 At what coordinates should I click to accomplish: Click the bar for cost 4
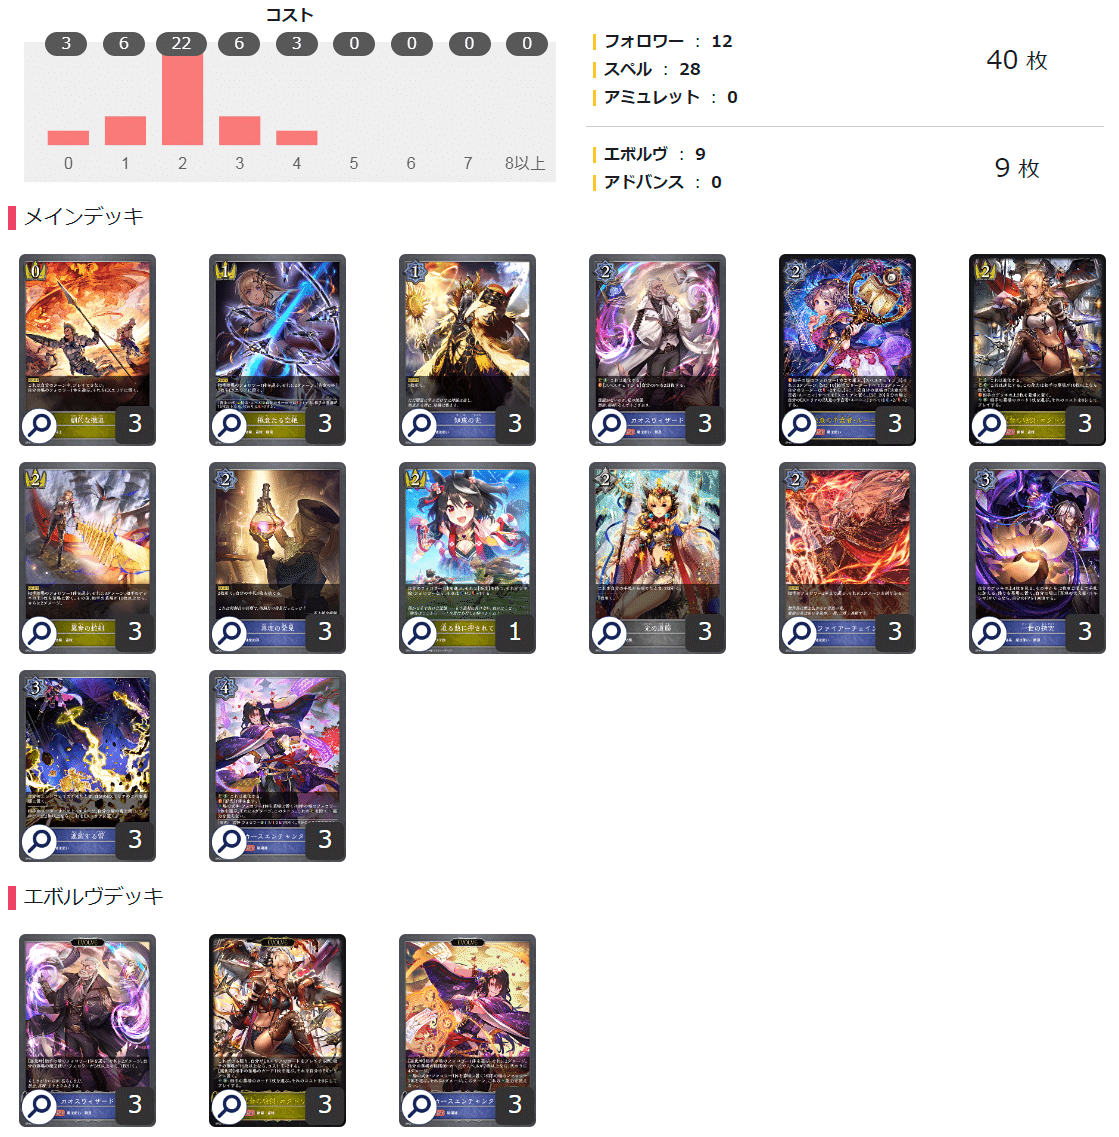[x=297, y=138]
